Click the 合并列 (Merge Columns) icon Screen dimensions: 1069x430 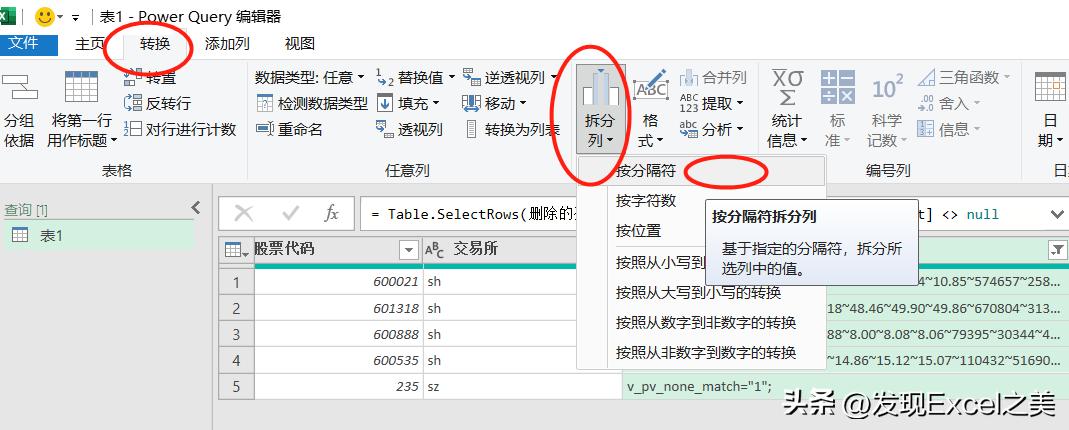pos(689,77)
